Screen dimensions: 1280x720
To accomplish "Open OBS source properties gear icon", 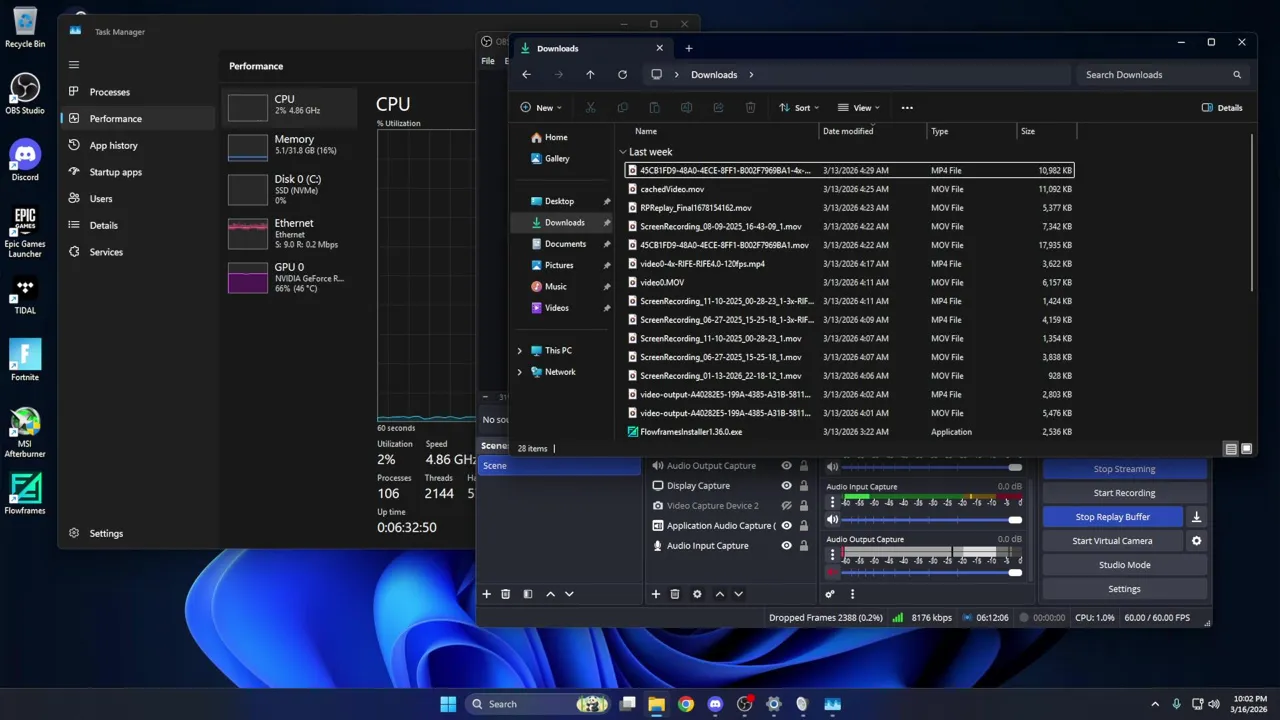I will pos(697,594).
